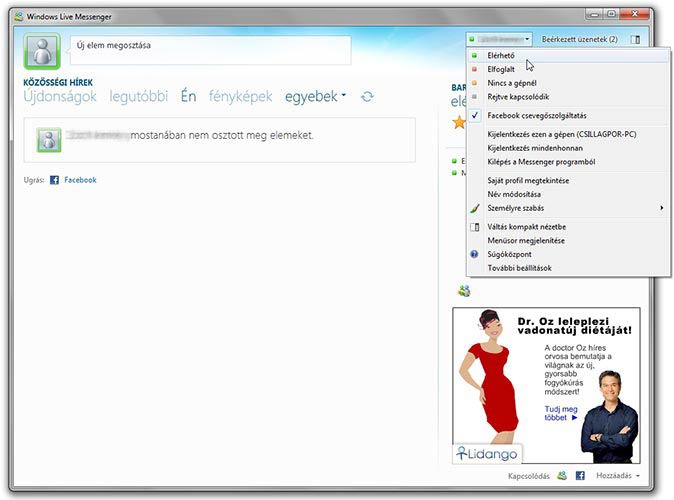The height and width of the screenshot is (500, 674).
Task: Choose the green Elérhető status option
Action: [x=501, y=55]
